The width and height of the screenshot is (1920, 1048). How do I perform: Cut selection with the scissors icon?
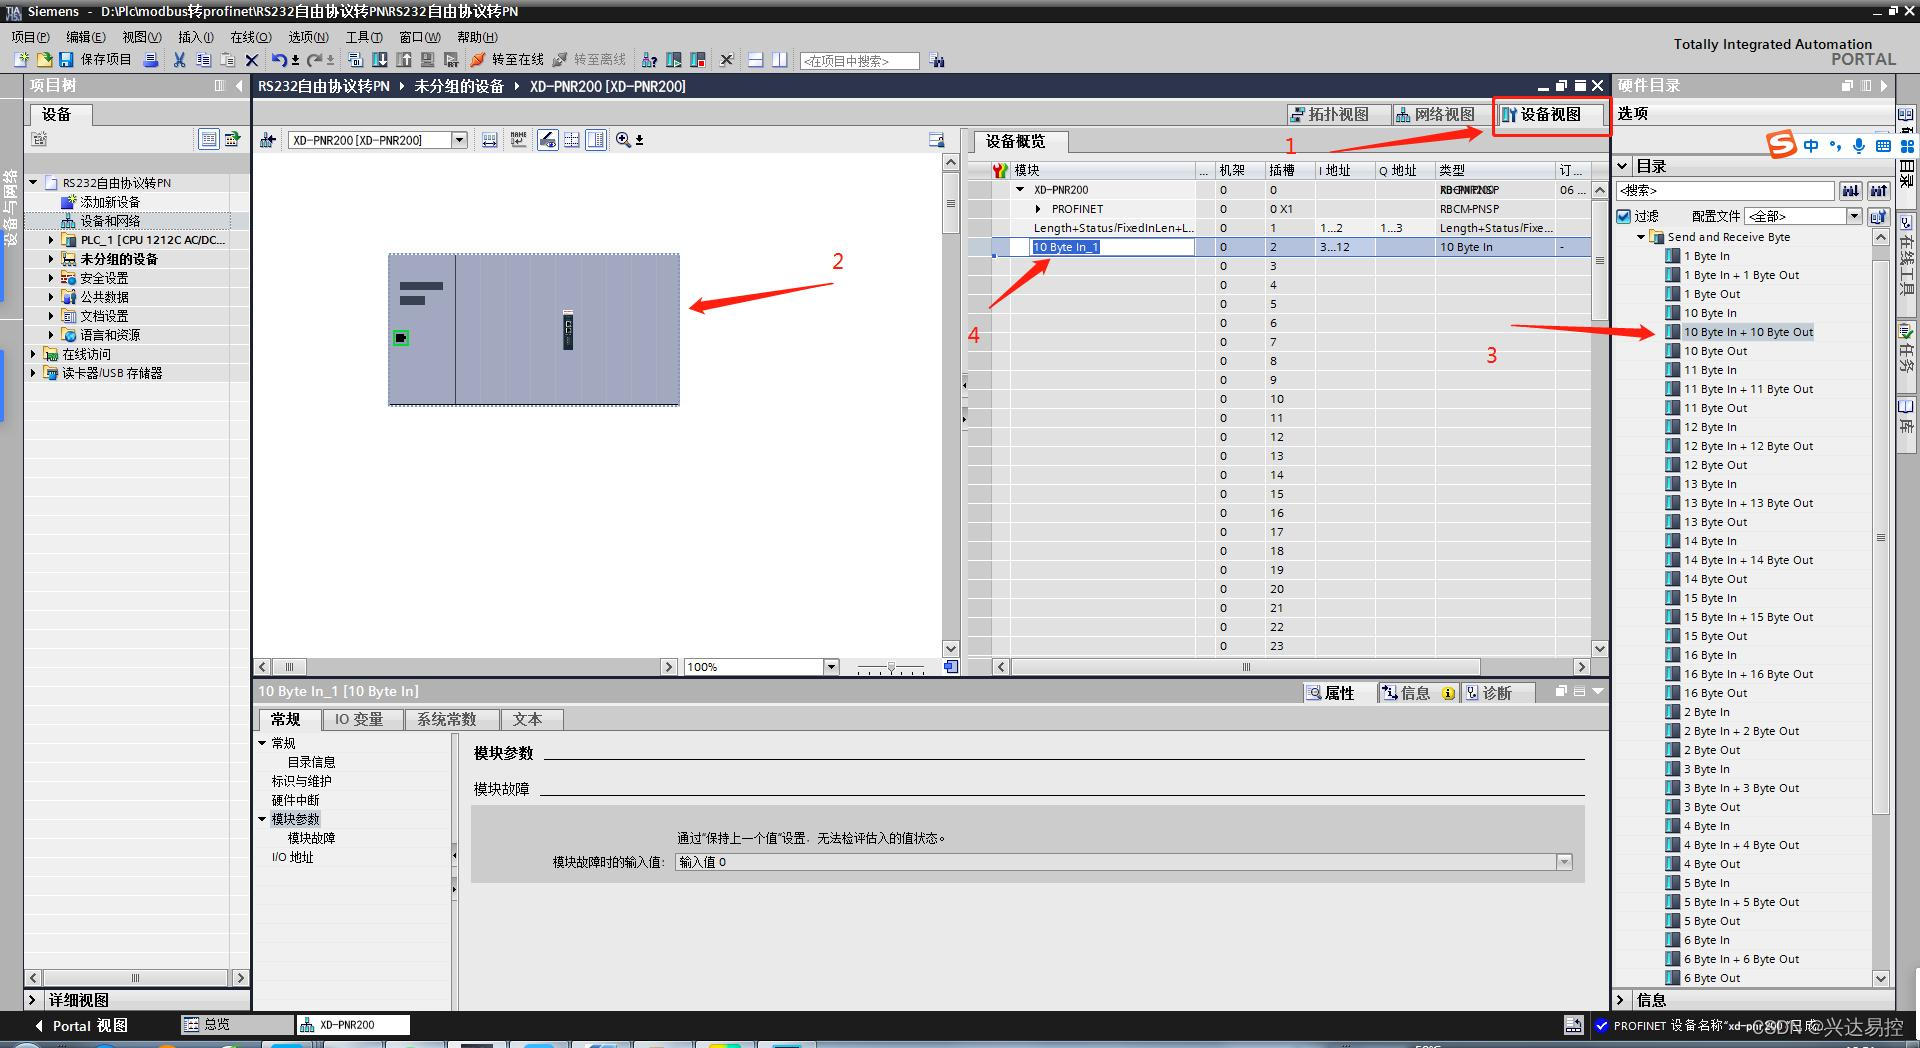click(179, 60)
